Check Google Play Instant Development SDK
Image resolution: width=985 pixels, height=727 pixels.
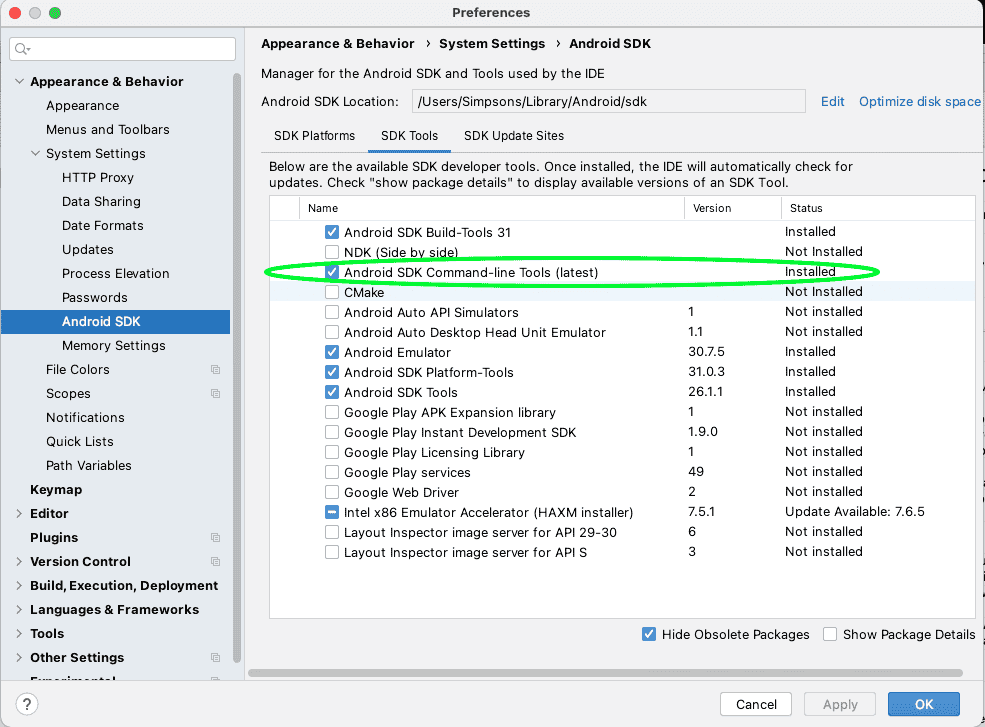pyautogui.click(x=332, y=432)
